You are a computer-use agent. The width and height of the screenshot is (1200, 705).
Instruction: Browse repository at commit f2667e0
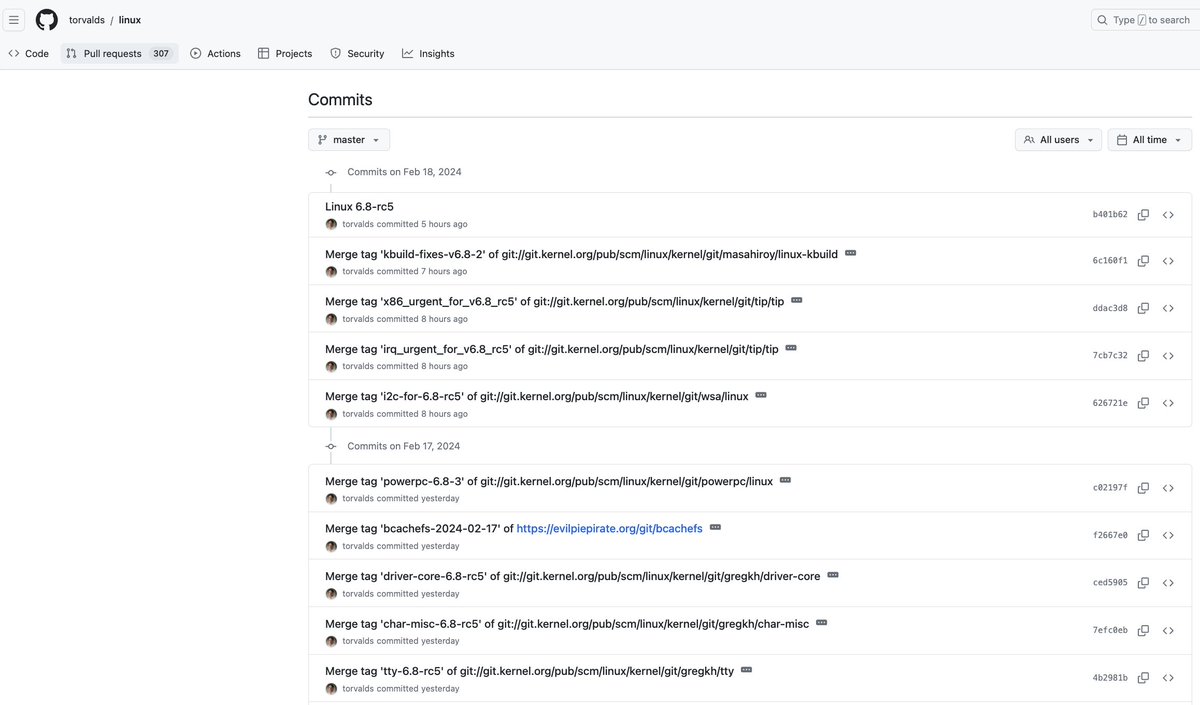tap(1168, 535)
